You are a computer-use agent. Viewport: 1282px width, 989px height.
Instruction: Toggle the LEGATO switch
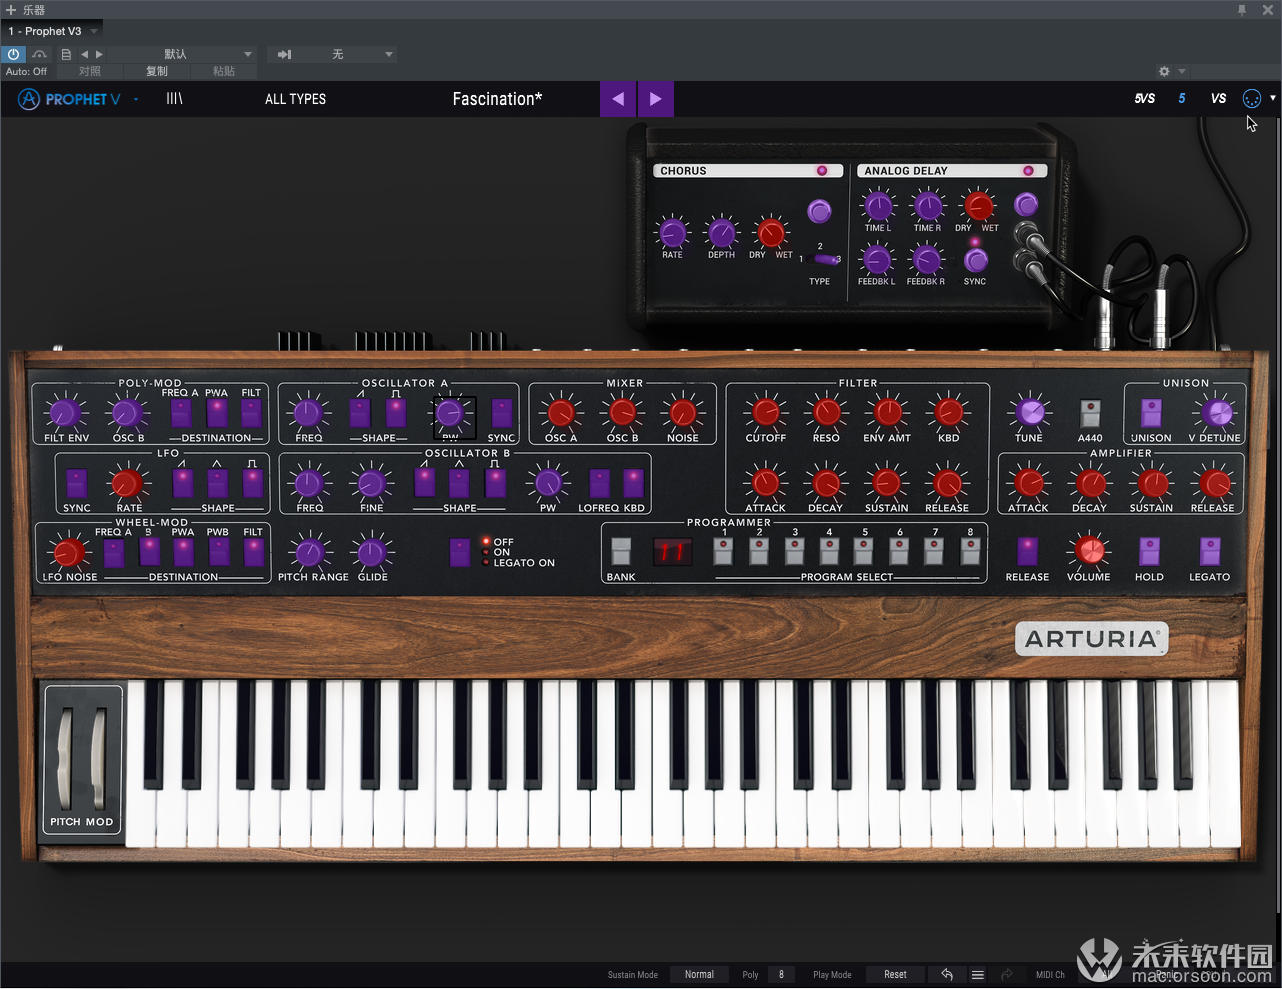click(x=1210, y=551)
